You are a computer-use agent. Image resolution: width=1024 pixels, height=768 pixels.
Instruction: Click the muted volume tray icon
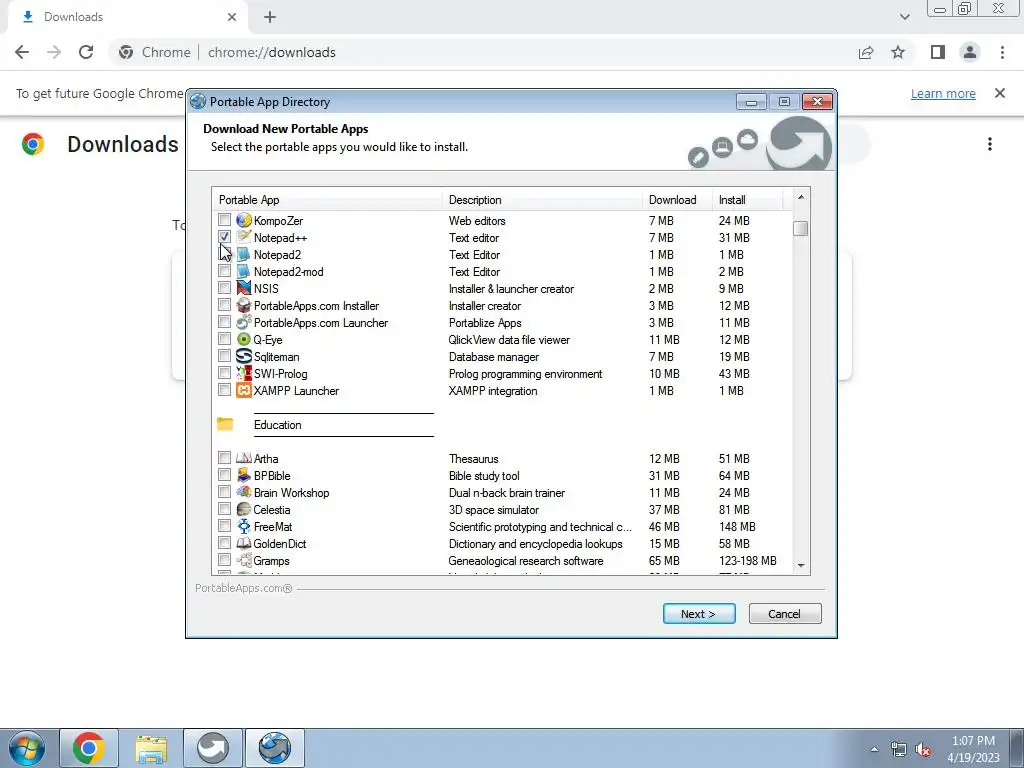[923, 750]
